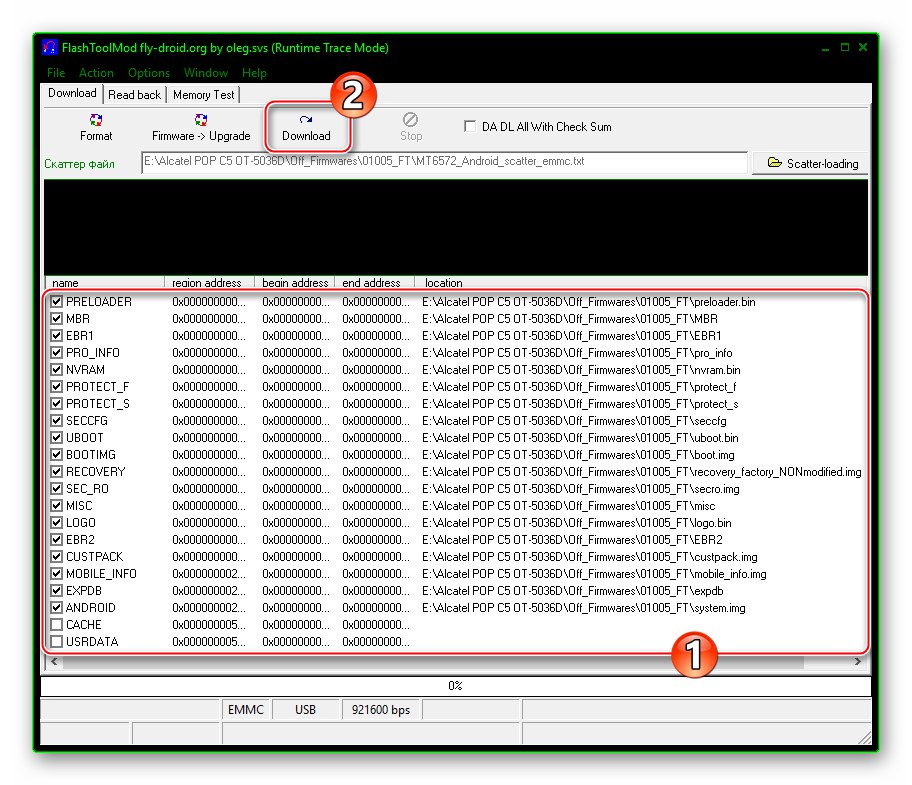Click the scatter file path field
912x785 pixels.
coord(444,162)
